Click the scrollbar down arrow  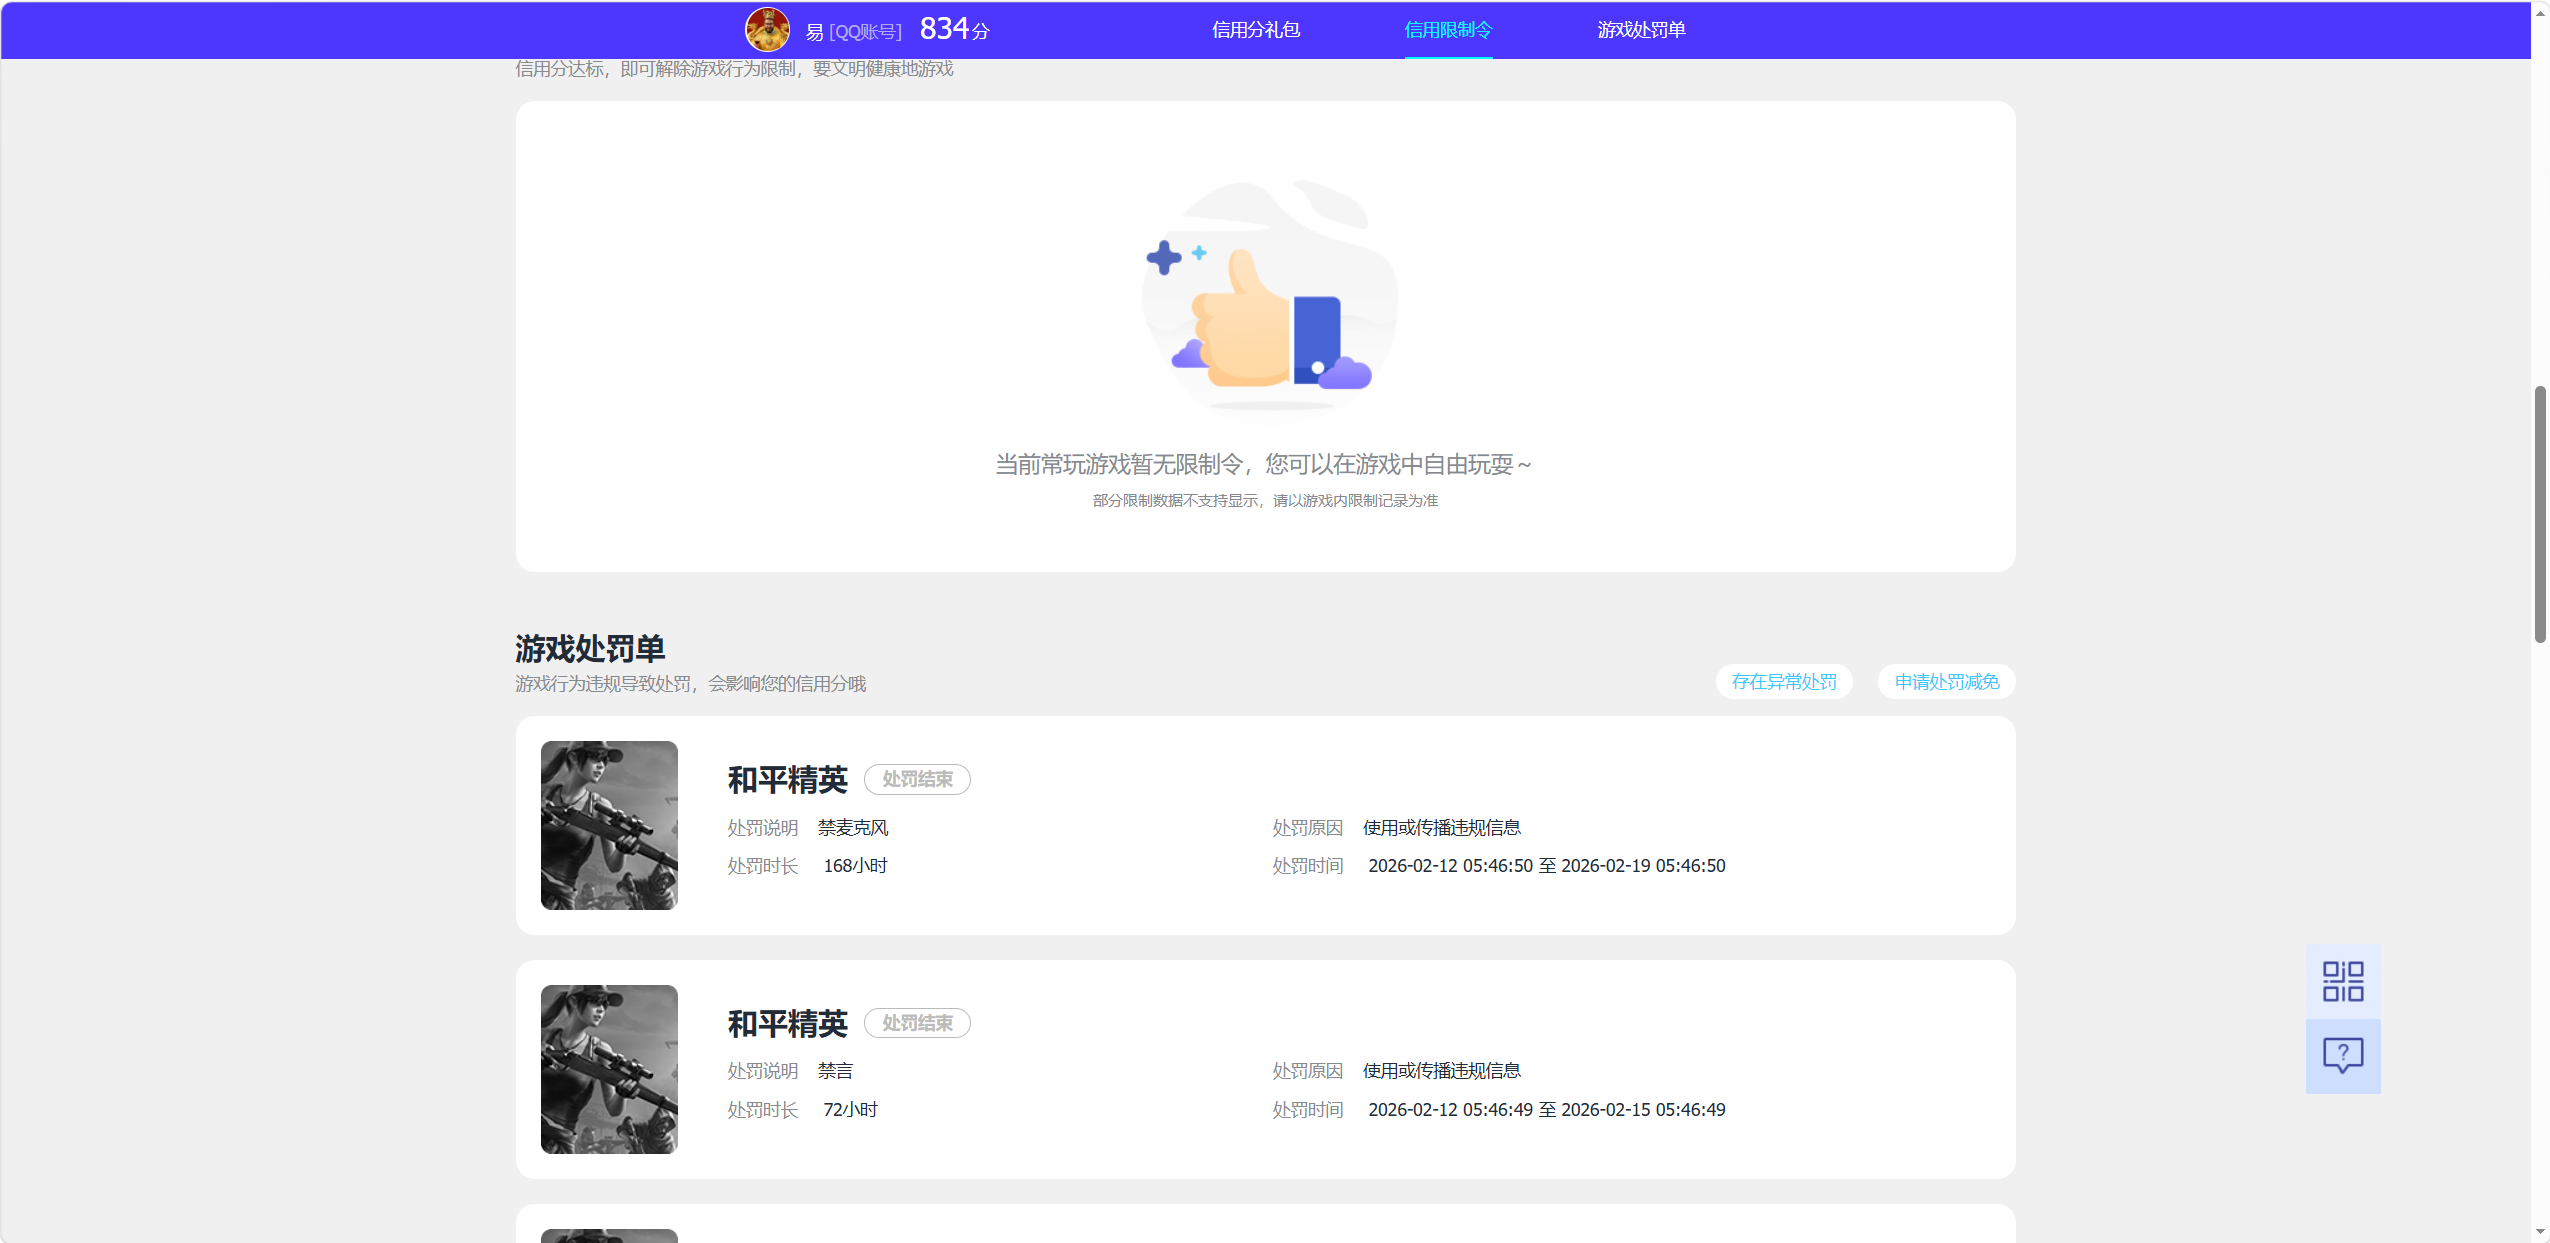point(2540,1232)
